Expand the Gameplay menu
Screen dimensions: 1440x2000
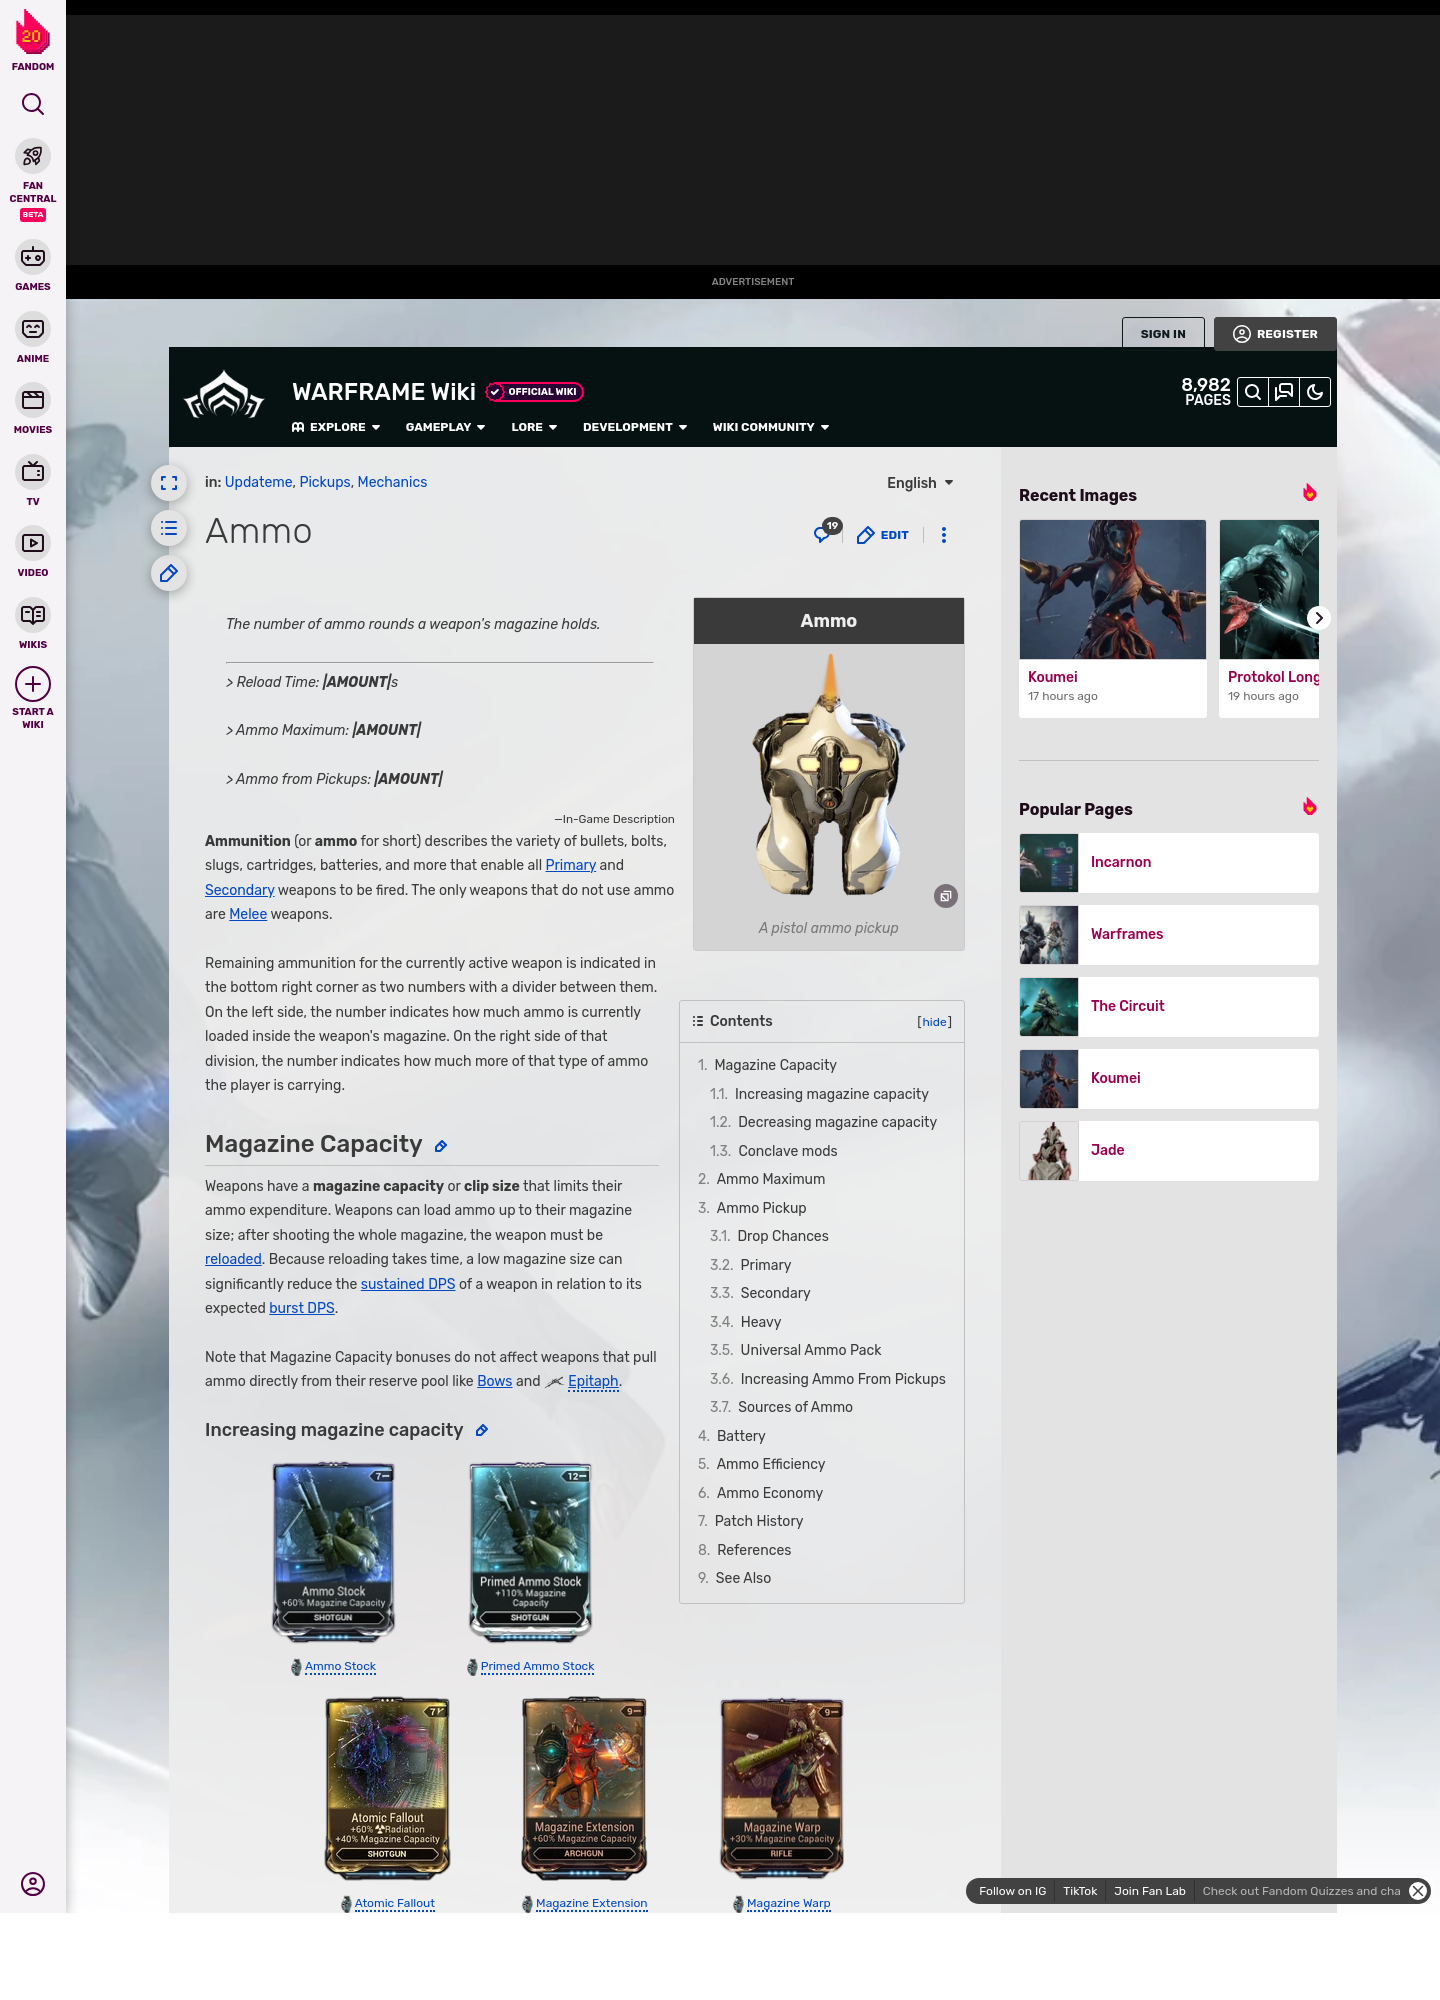click(445, 427)
